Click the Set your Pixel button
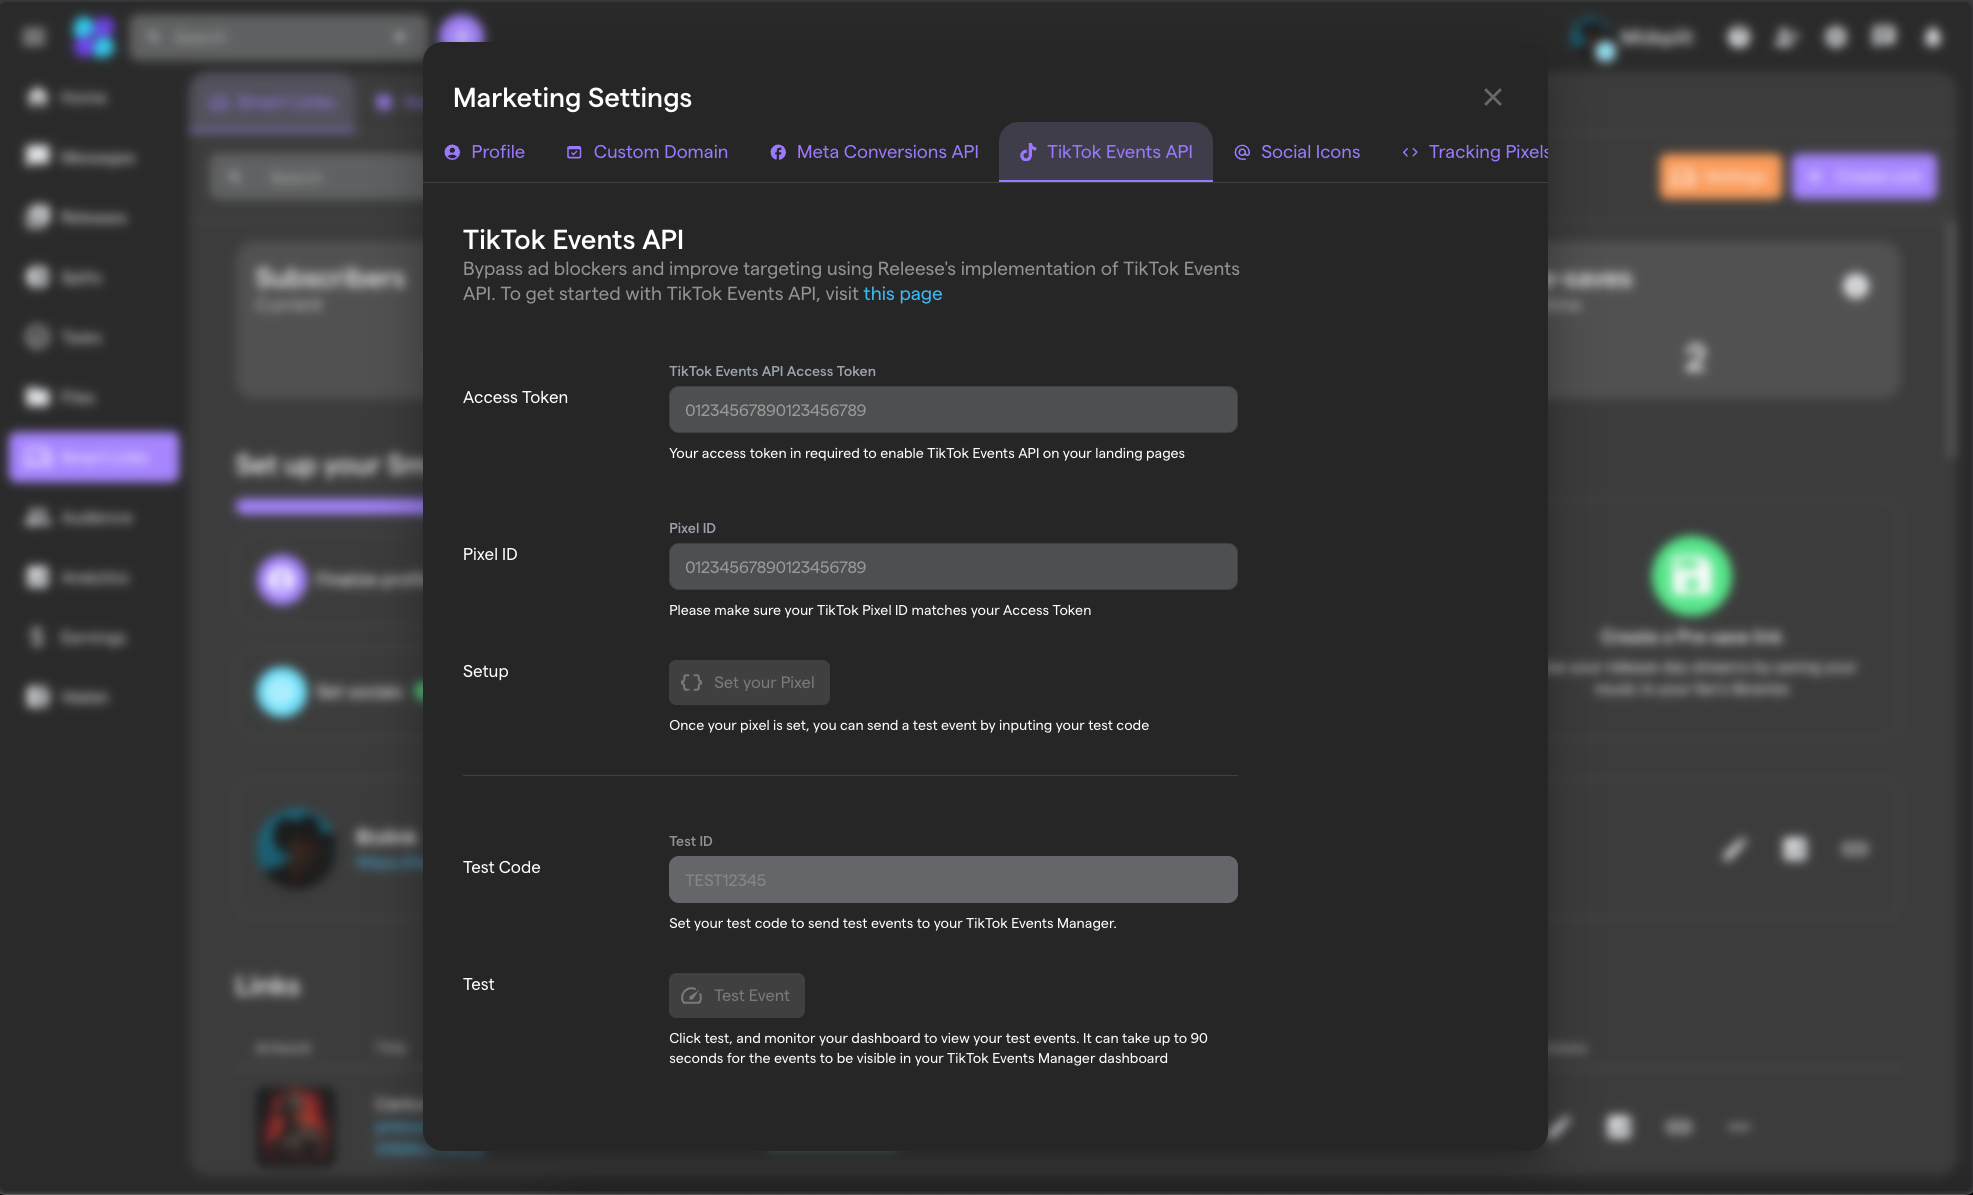Image resolution: width=1973 pixels, height=1195 pixels. pyautogui.click(x=749, y=683)
